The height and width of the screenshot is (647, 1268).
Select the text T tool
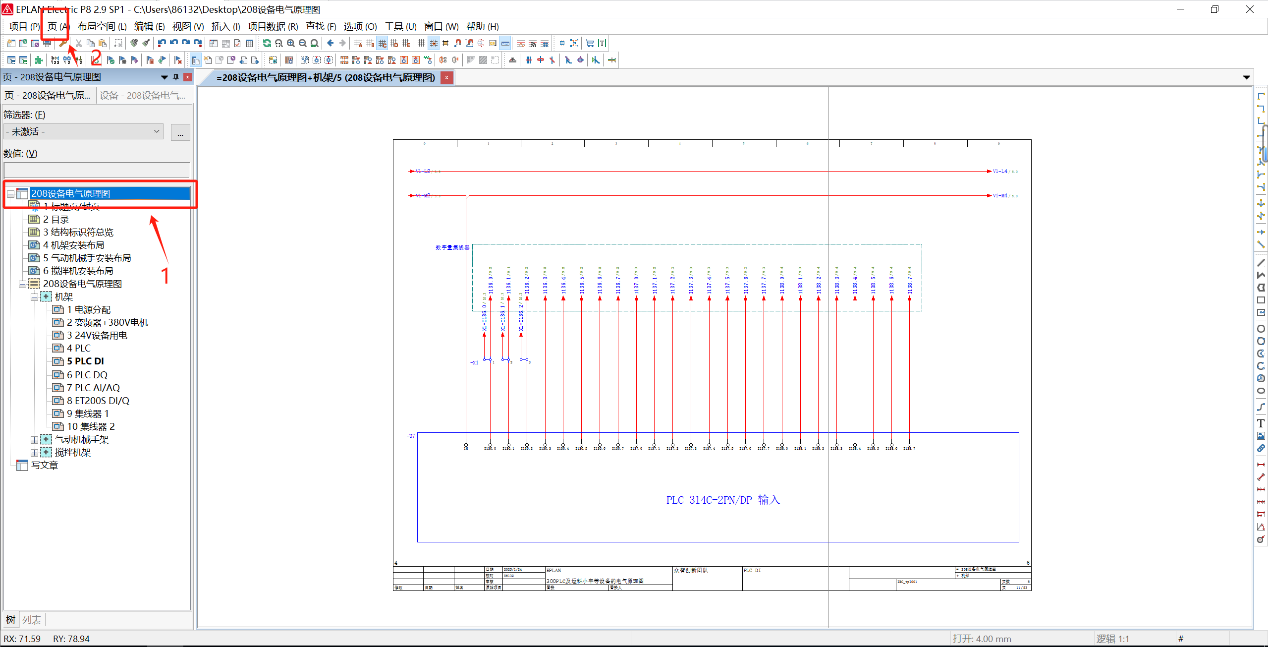pos(1261,423)
